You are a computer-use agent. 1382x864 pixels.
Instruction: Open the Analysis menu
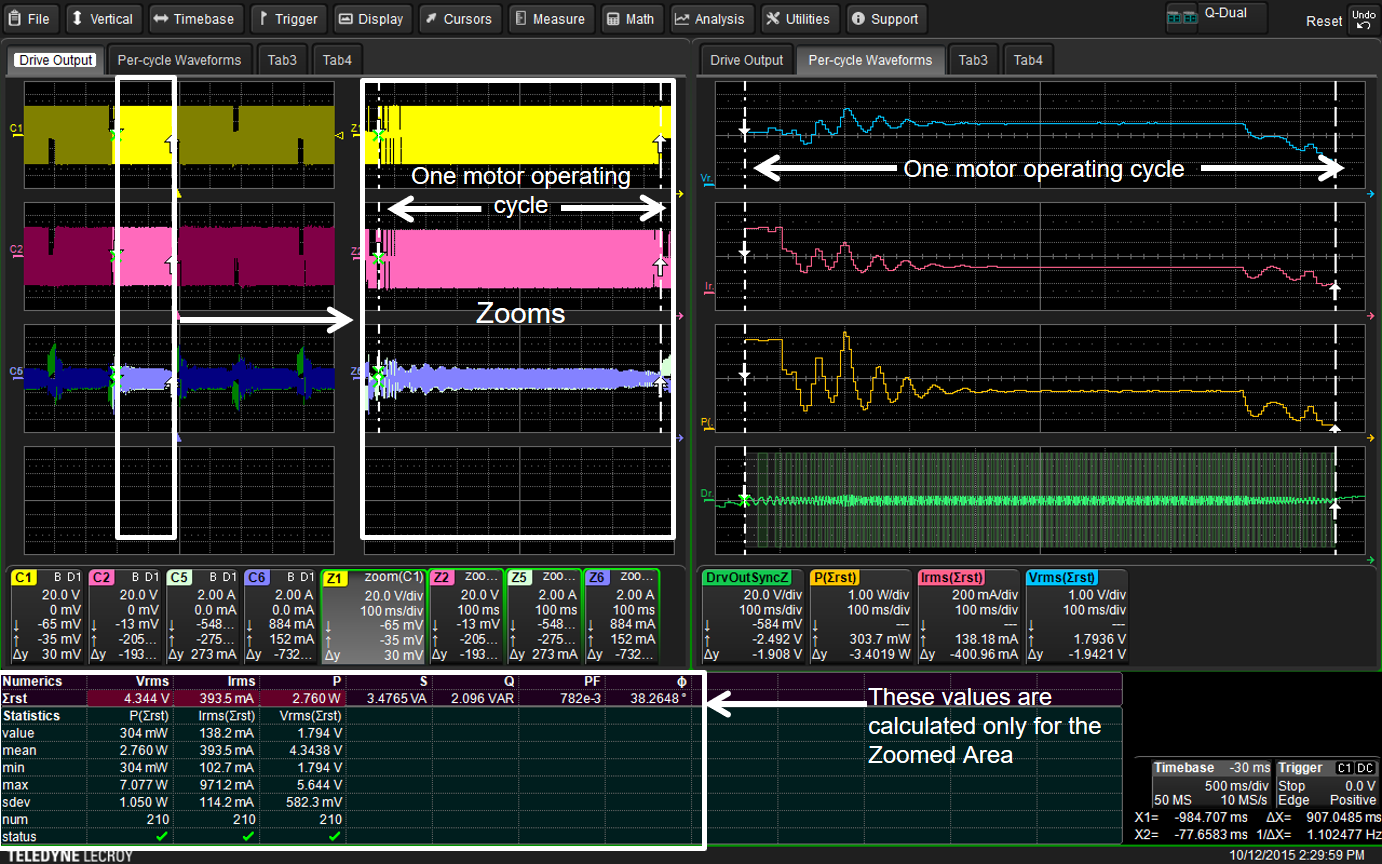coord(710,18)
